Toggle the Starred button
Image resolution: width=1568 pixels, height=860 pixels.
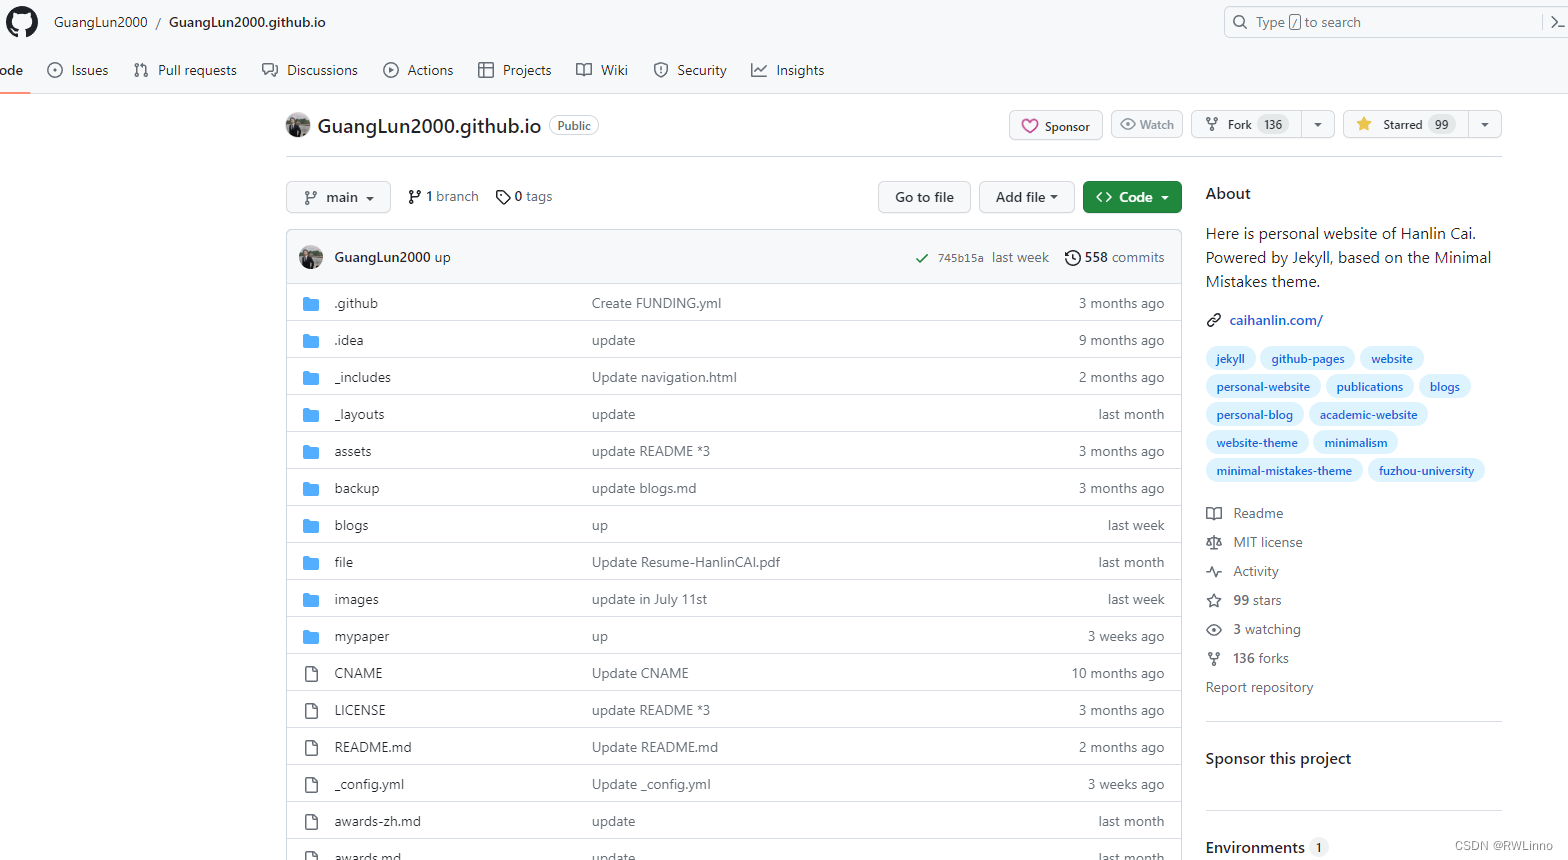(x=1406, y=124)
